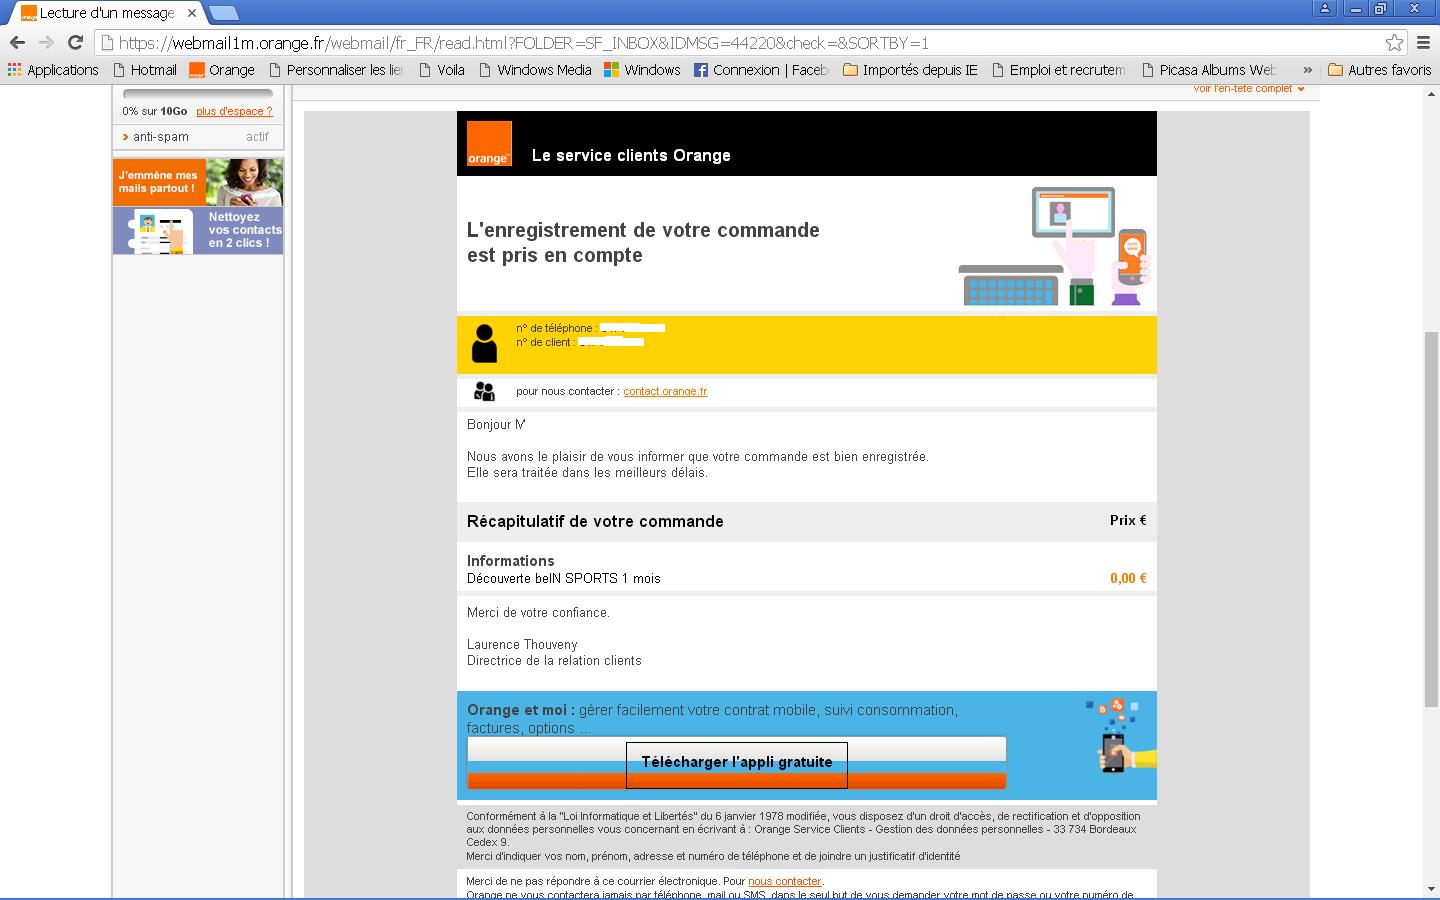Expand the voir l'en-tête complet link
1440x900 pixels.
point(1248,89)
